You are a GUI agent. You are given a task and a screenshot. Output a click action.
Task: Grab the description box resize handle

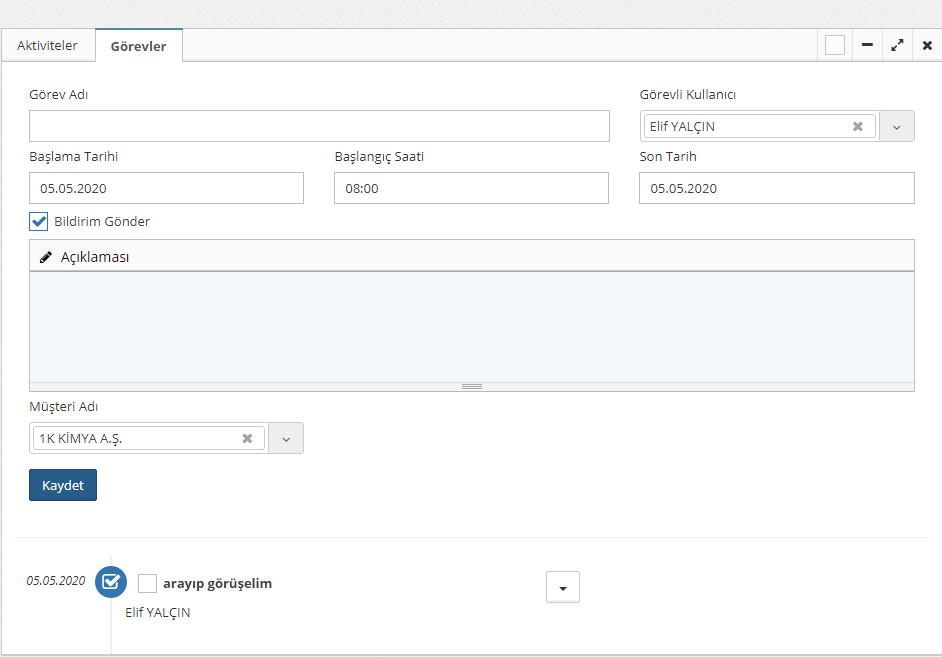tap(472, 386)
